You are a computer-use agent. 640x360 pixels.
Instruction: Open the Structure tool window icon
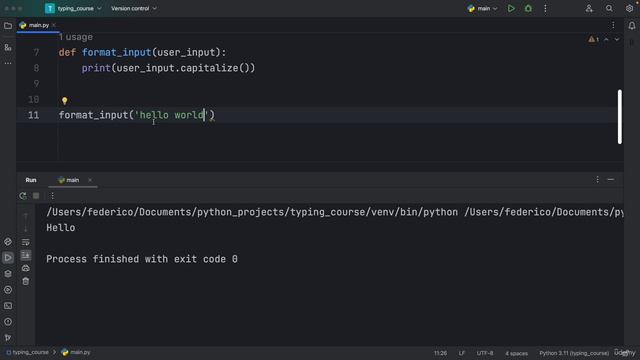[x=8, y=47]
